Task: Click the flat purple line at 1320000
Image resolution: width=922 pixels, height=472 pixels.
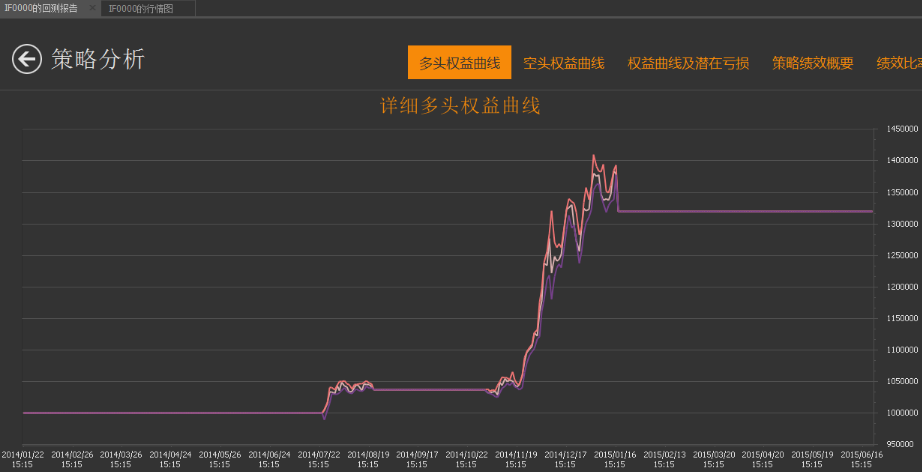Action: (x=745, y=211)
